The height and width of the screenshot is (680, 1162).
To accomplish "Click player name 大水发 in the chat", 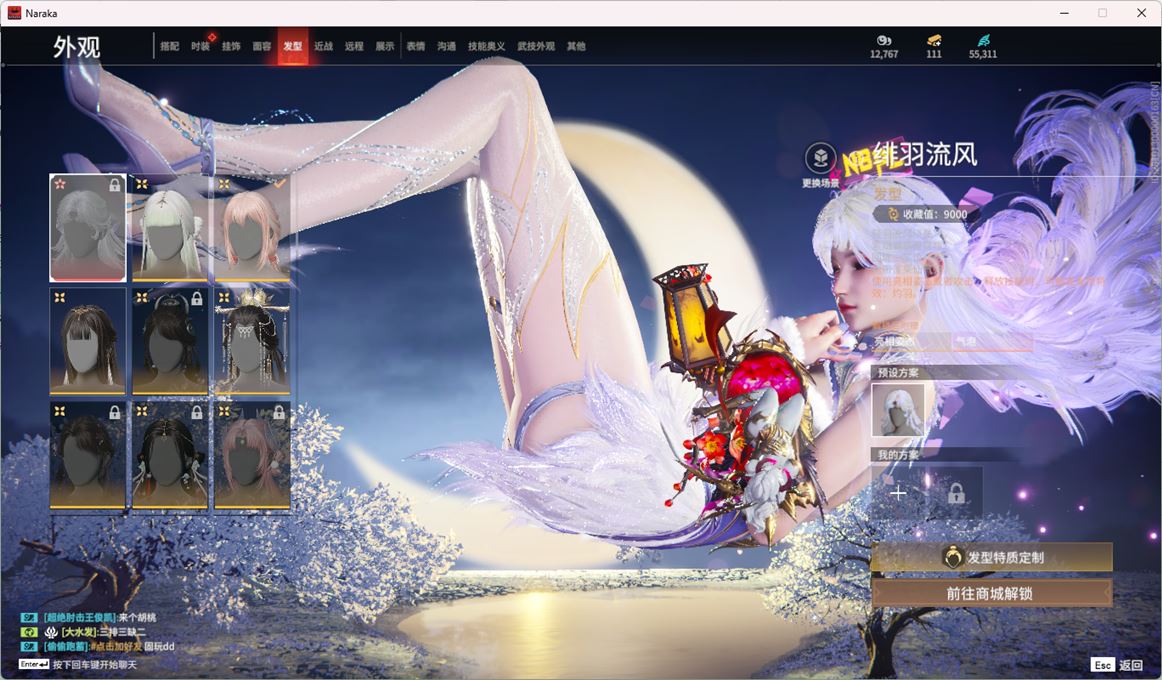I will click(79, 632).
